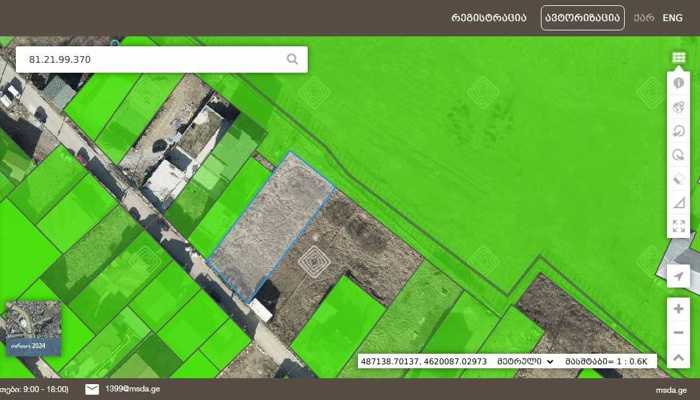Click the search magnifier icon
The image size is (700, 400).
(292, 59)
